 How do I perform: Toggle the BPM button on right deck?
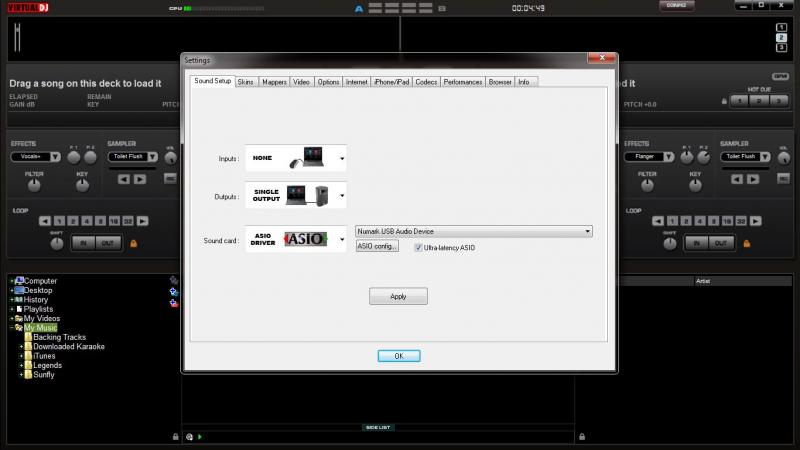tap(782, 76)
